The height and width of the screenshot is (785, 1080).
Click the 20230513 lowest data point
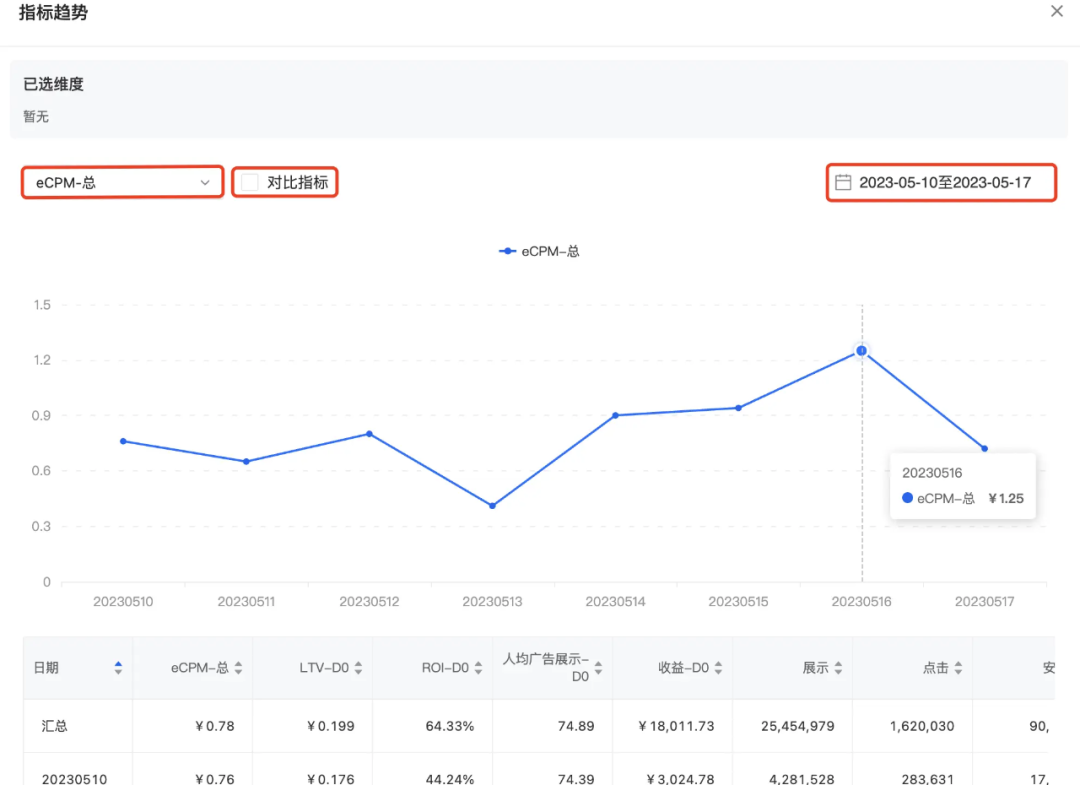pyautogui.click(x=492, y=505)
